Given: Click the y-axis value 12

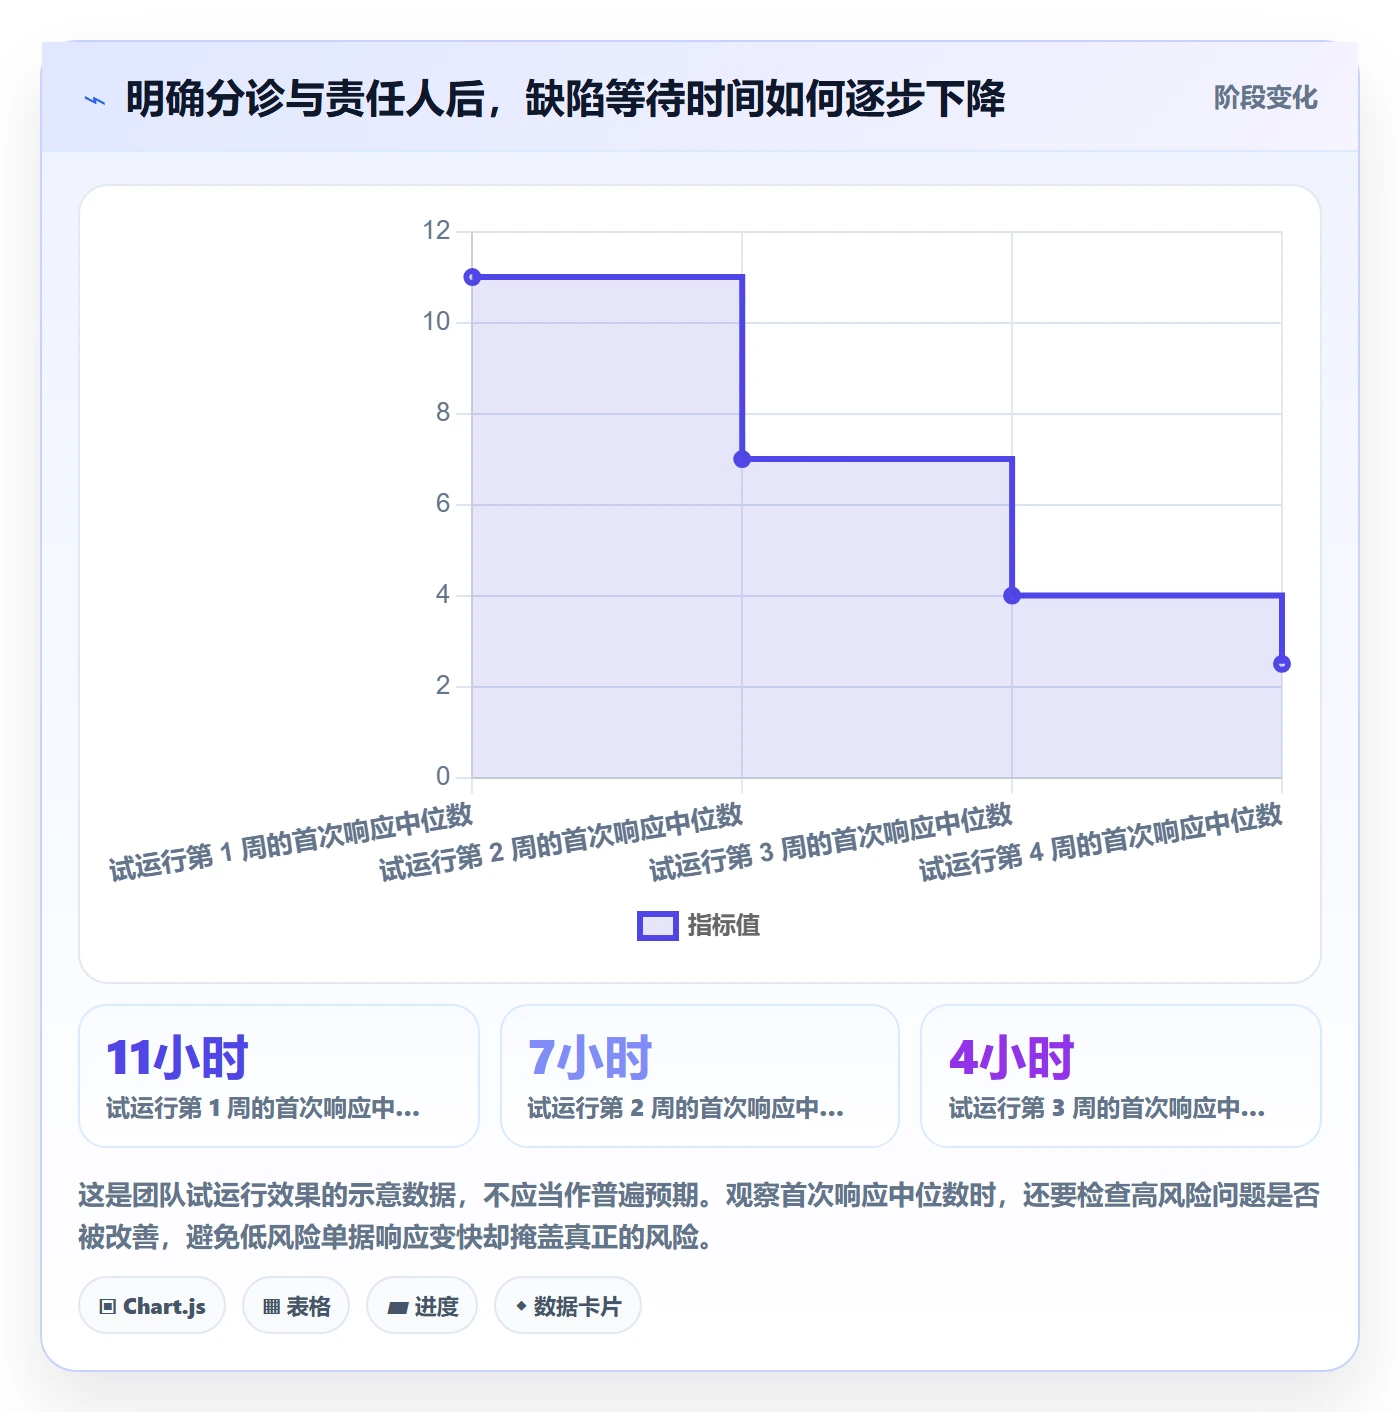Looking at the screenshot, I should (436, 231).
